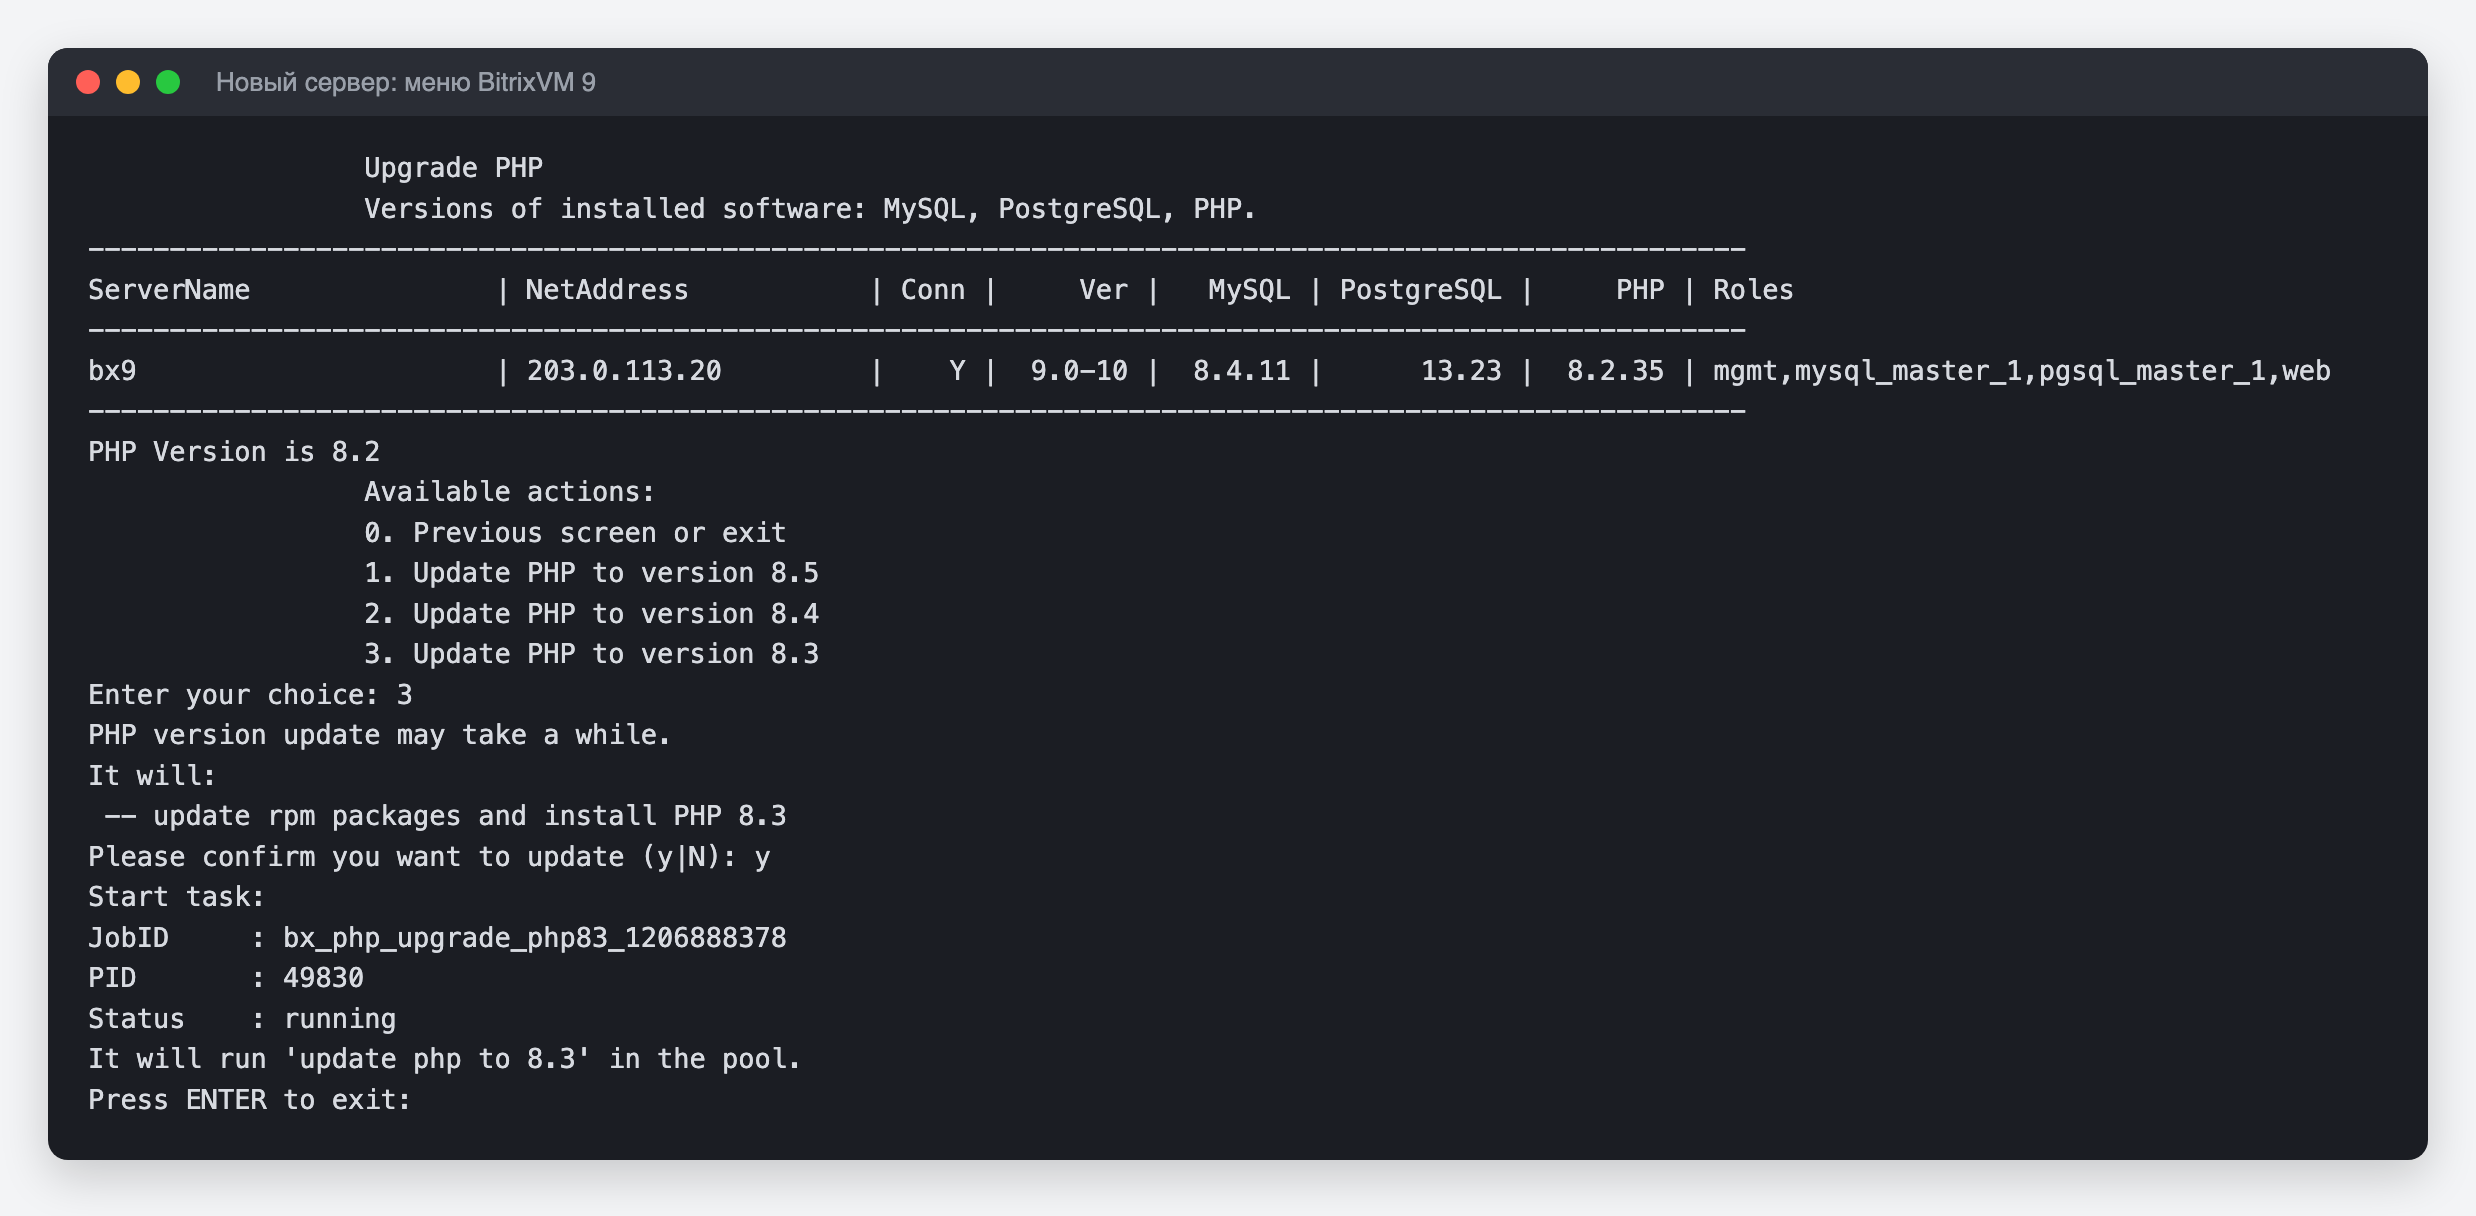Click option '1. Update PHP to version 8.5'
This screenshot has width=2476, height=1216.
point(591,573)
